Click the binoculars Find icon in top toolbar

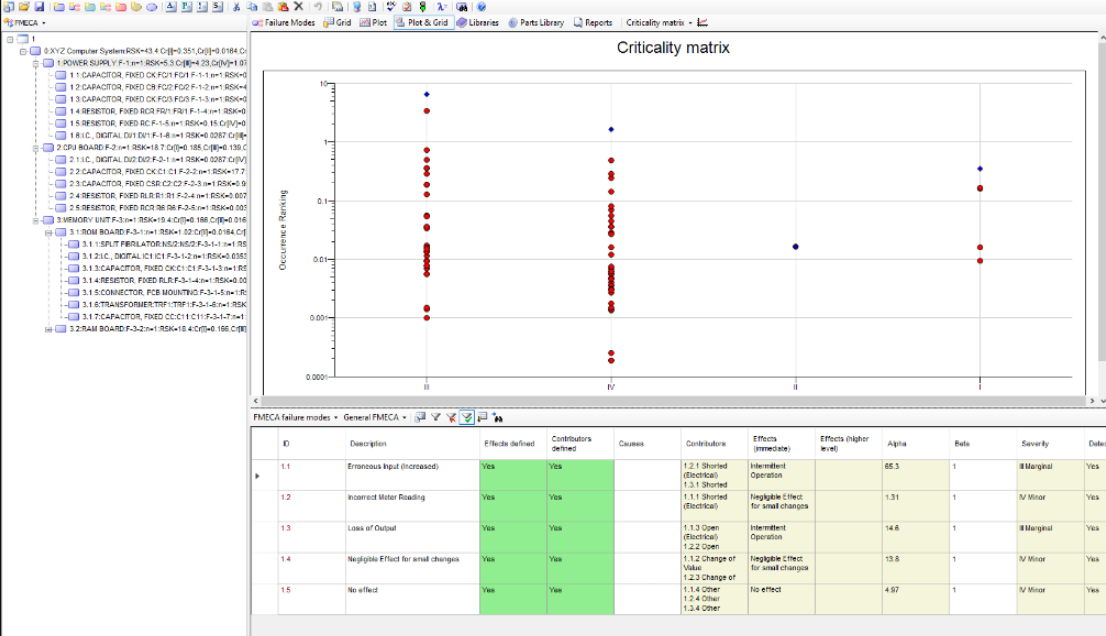click(461, 6)
